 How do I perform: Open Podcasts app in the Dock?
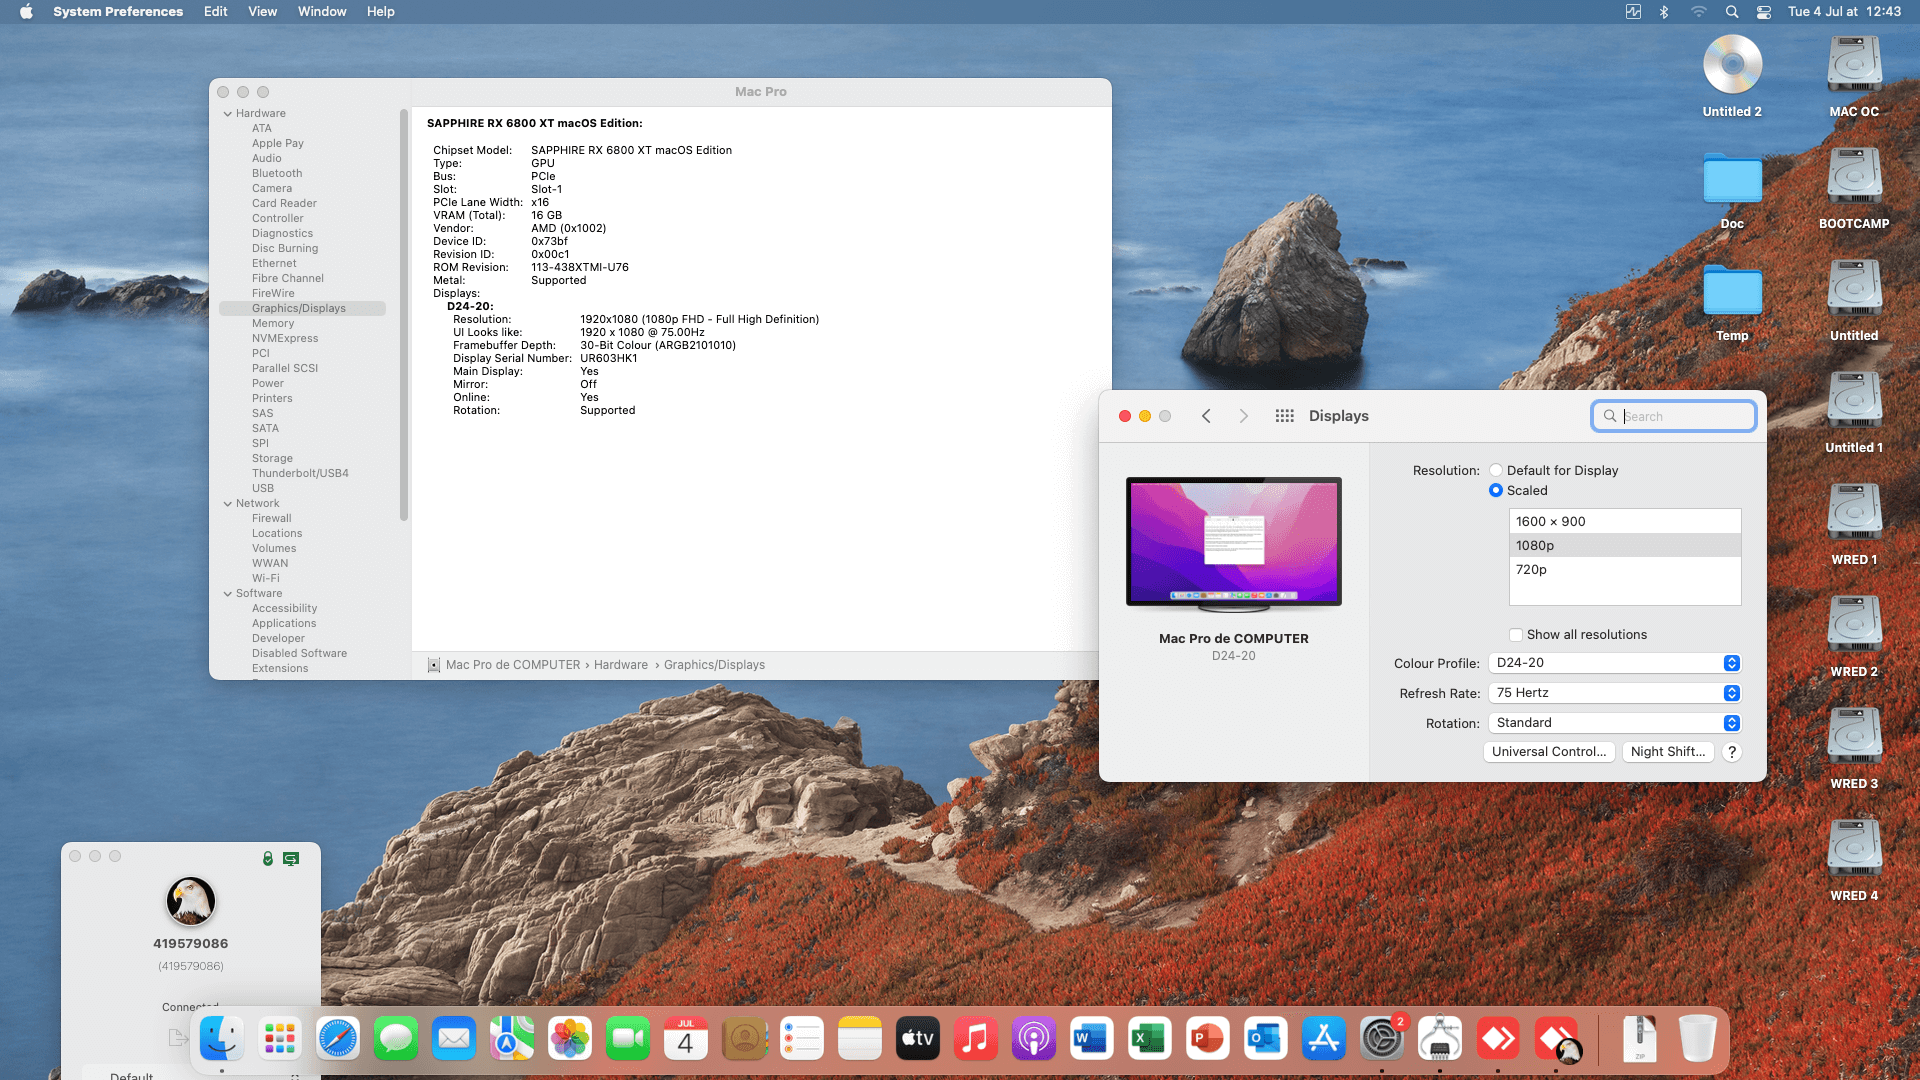click(1033, 1039)
